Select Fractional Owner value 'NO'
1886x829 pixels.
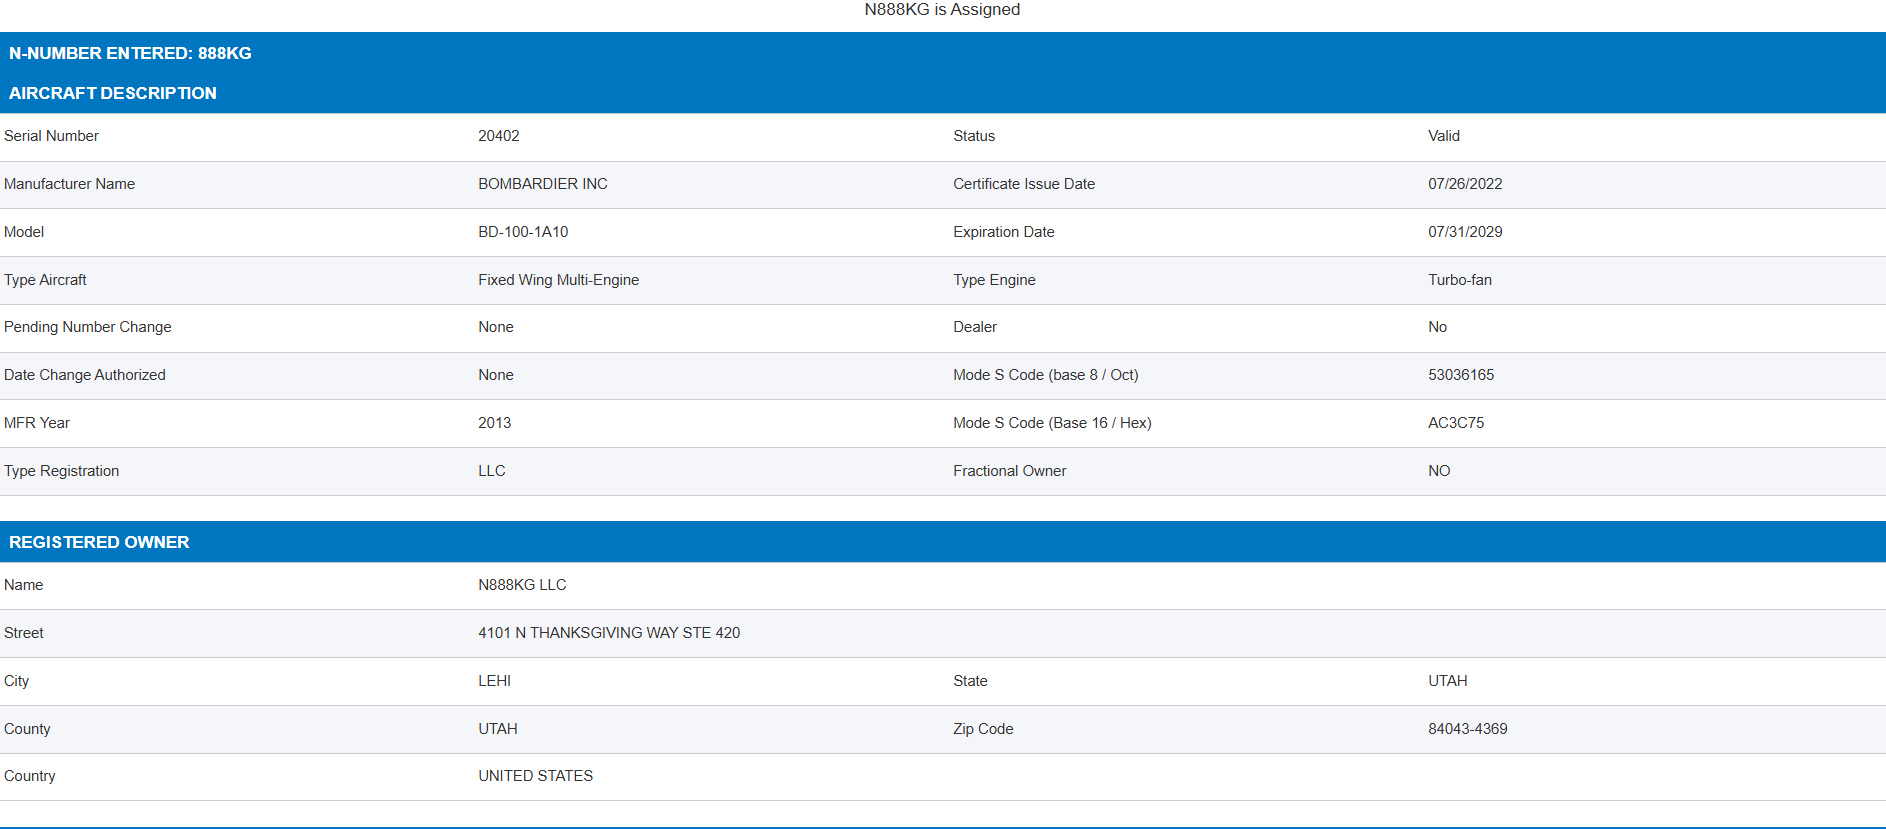[x=1439, y=471]
